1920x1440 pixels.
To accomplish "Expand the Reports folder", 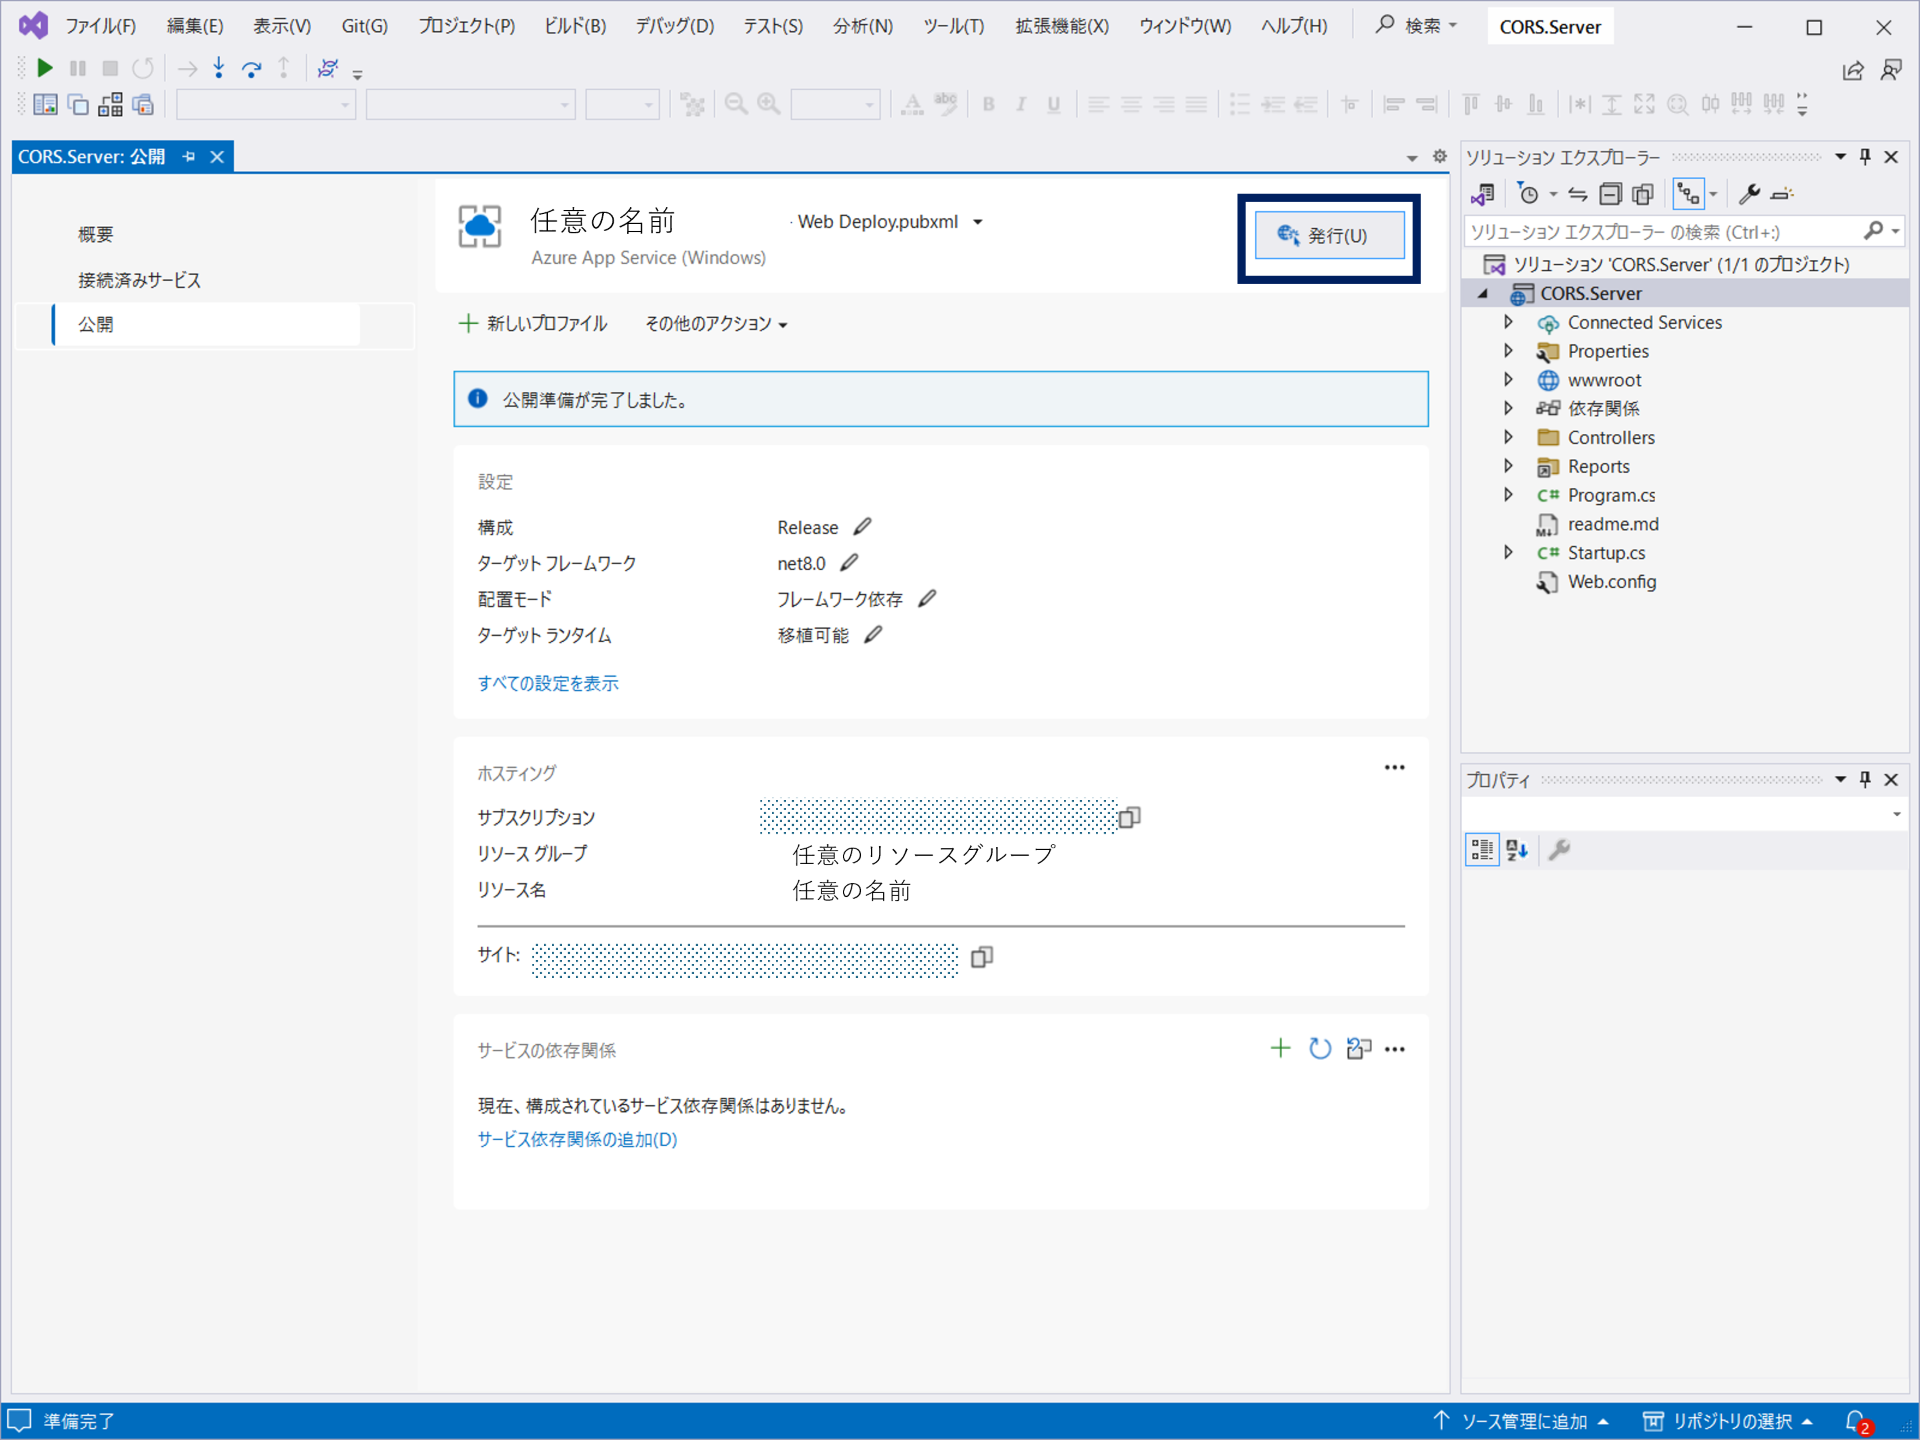I will coord(1508,466).
